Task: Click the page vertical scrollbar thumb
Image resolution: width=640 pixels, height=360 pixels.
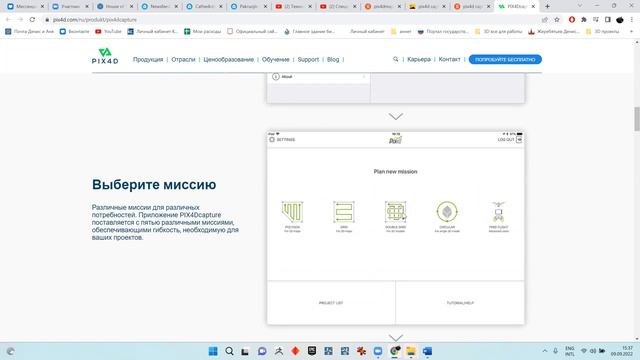Action: (637, 119)
